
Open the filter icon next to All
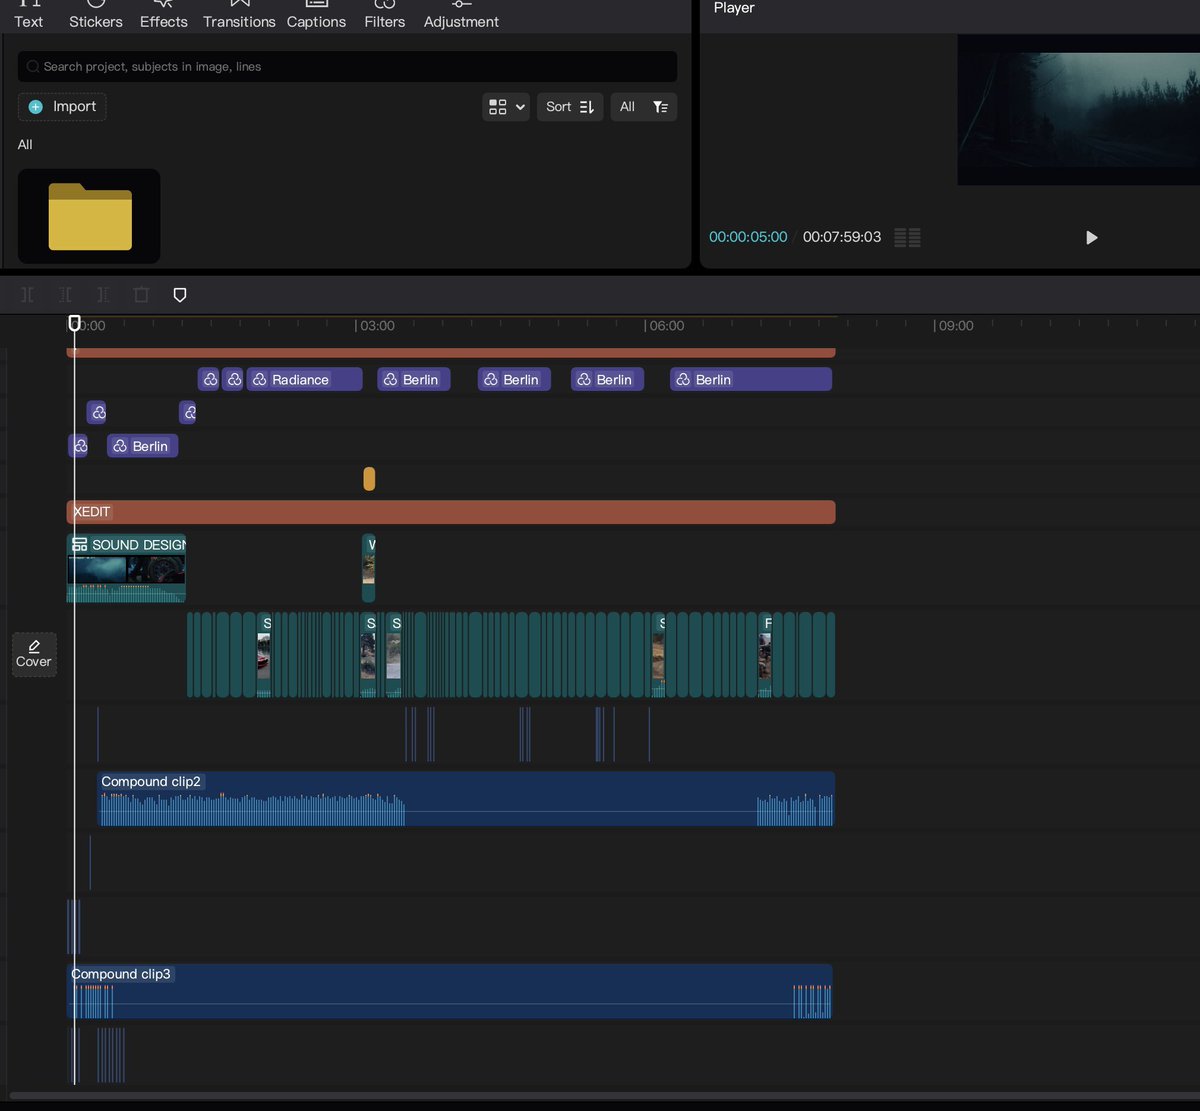(660, 107)
